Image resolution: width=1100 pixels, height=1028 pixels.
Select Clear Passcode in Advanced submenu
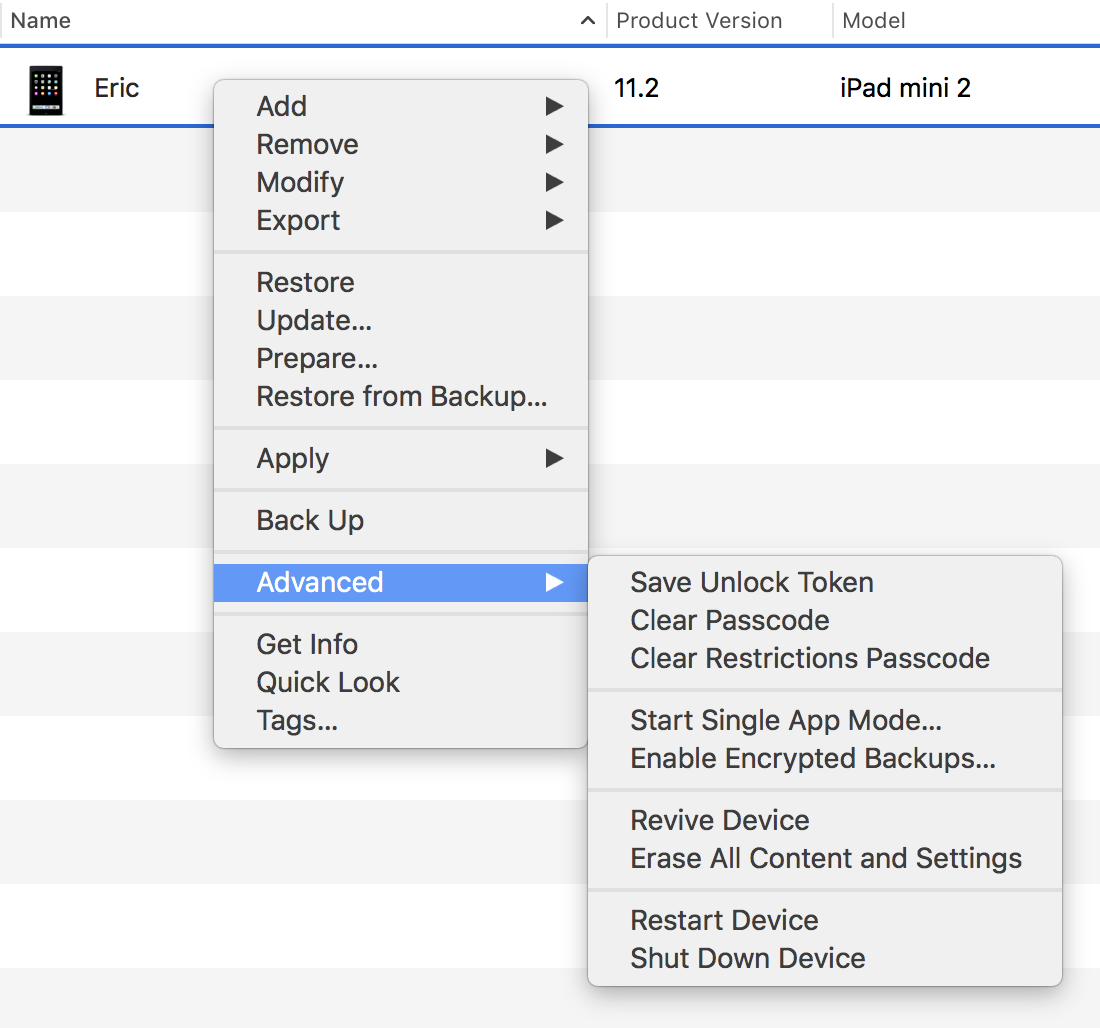tap(825, 620)
